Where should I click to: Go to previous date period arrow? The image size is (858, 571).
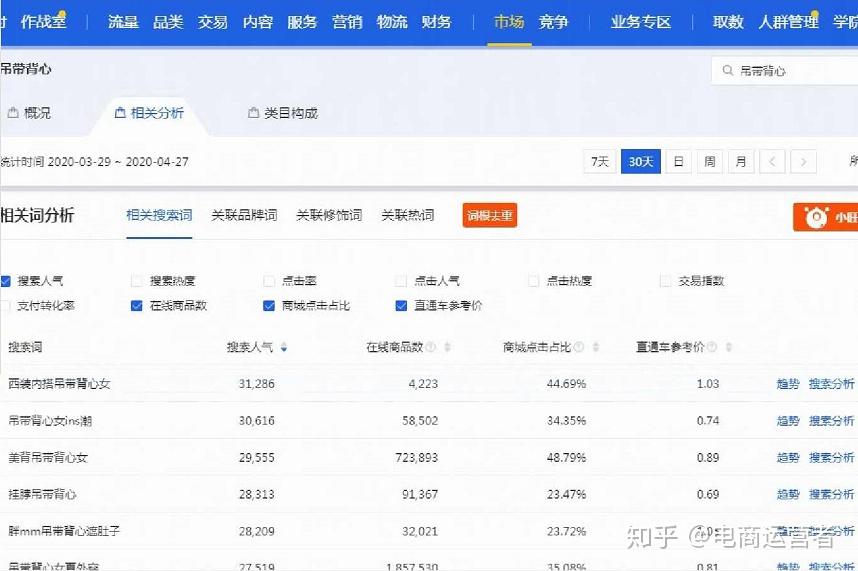coord(772,161)
